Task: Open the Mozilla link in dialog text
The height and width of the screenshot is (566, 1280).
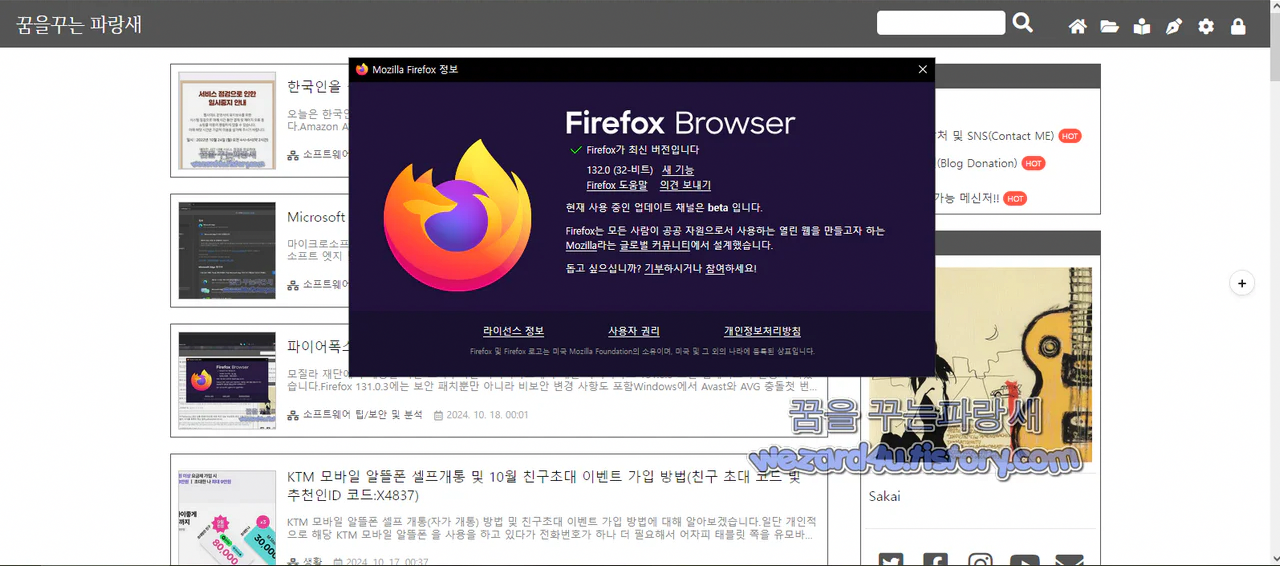Action: click(582, 245)
